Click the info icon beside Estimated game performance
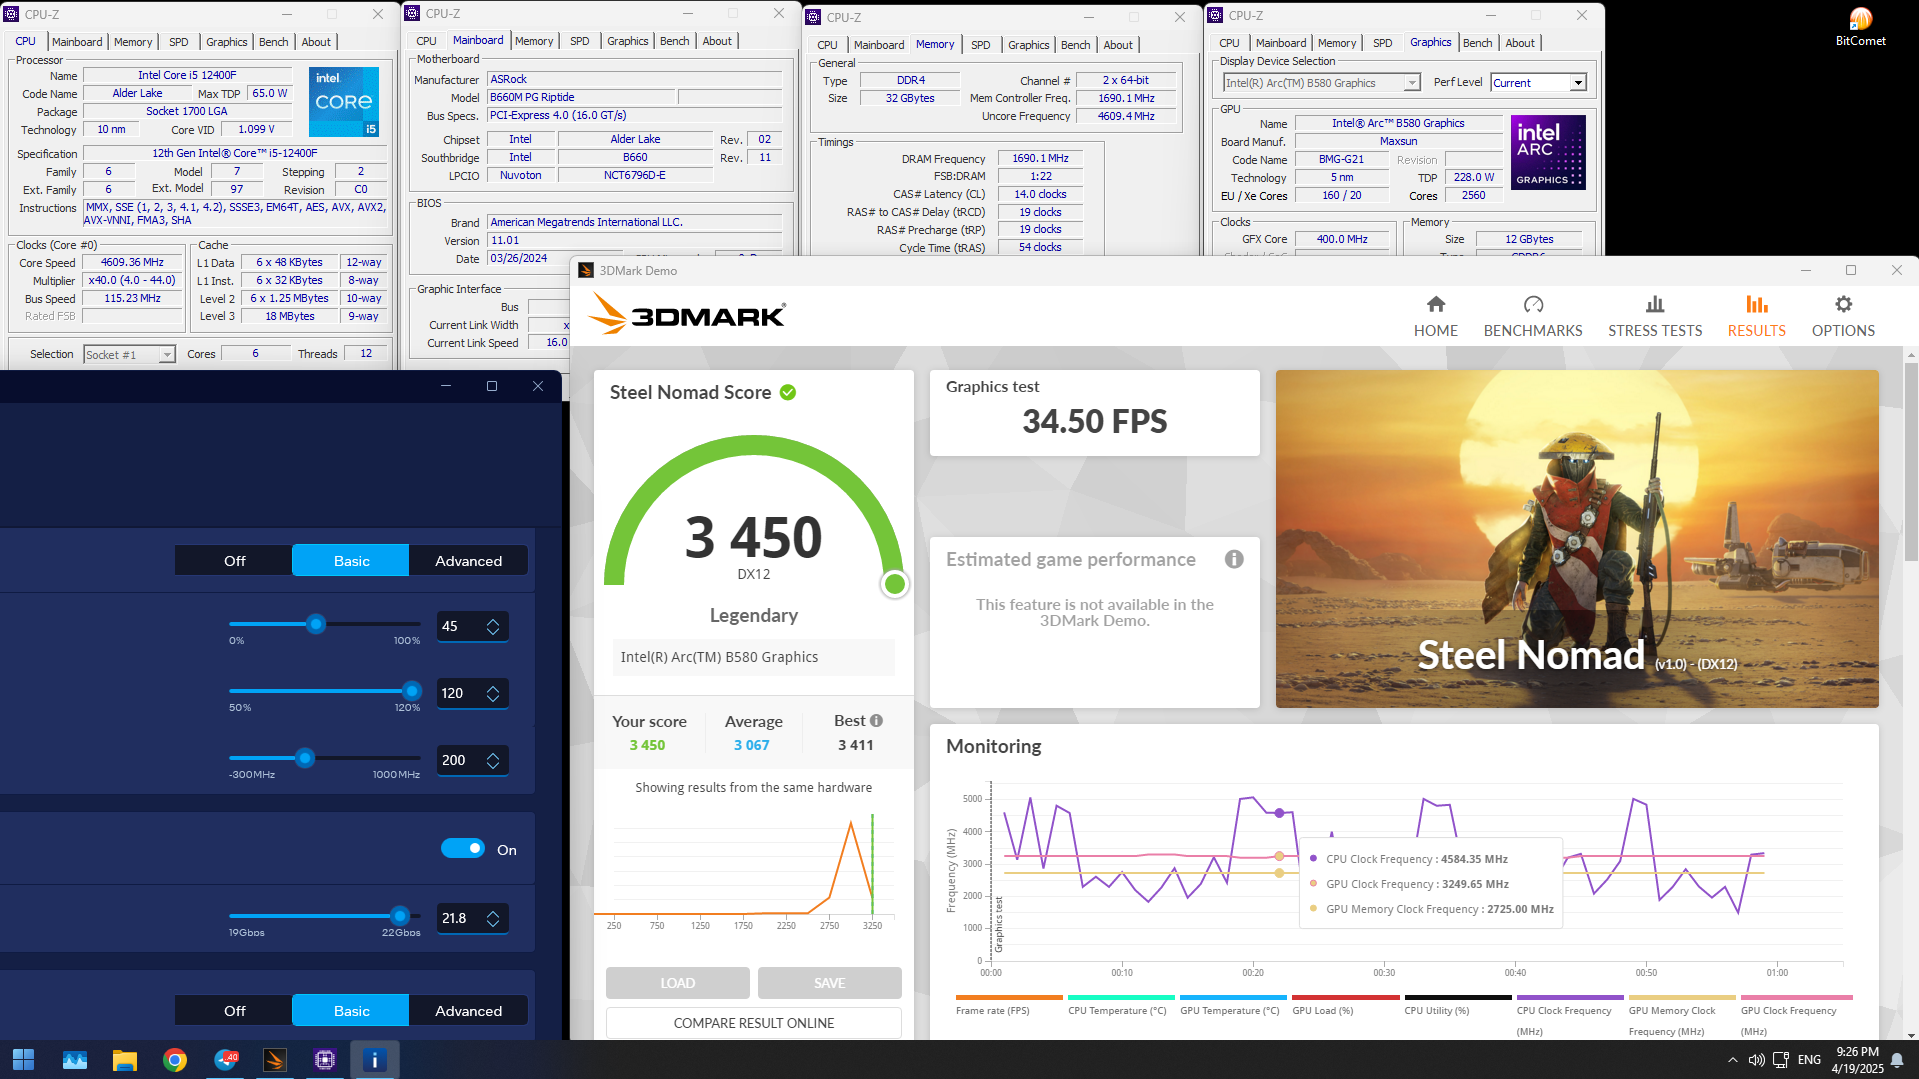 (x=1234, y=559)
